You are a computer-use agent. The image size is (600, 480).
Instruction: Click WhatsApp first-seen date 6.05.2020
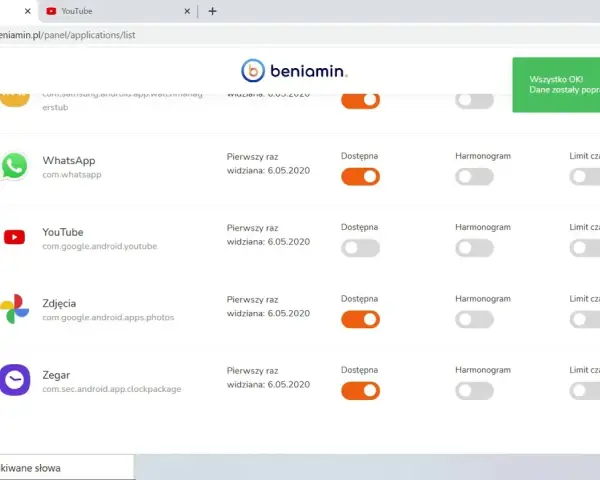tap(289, 170)
